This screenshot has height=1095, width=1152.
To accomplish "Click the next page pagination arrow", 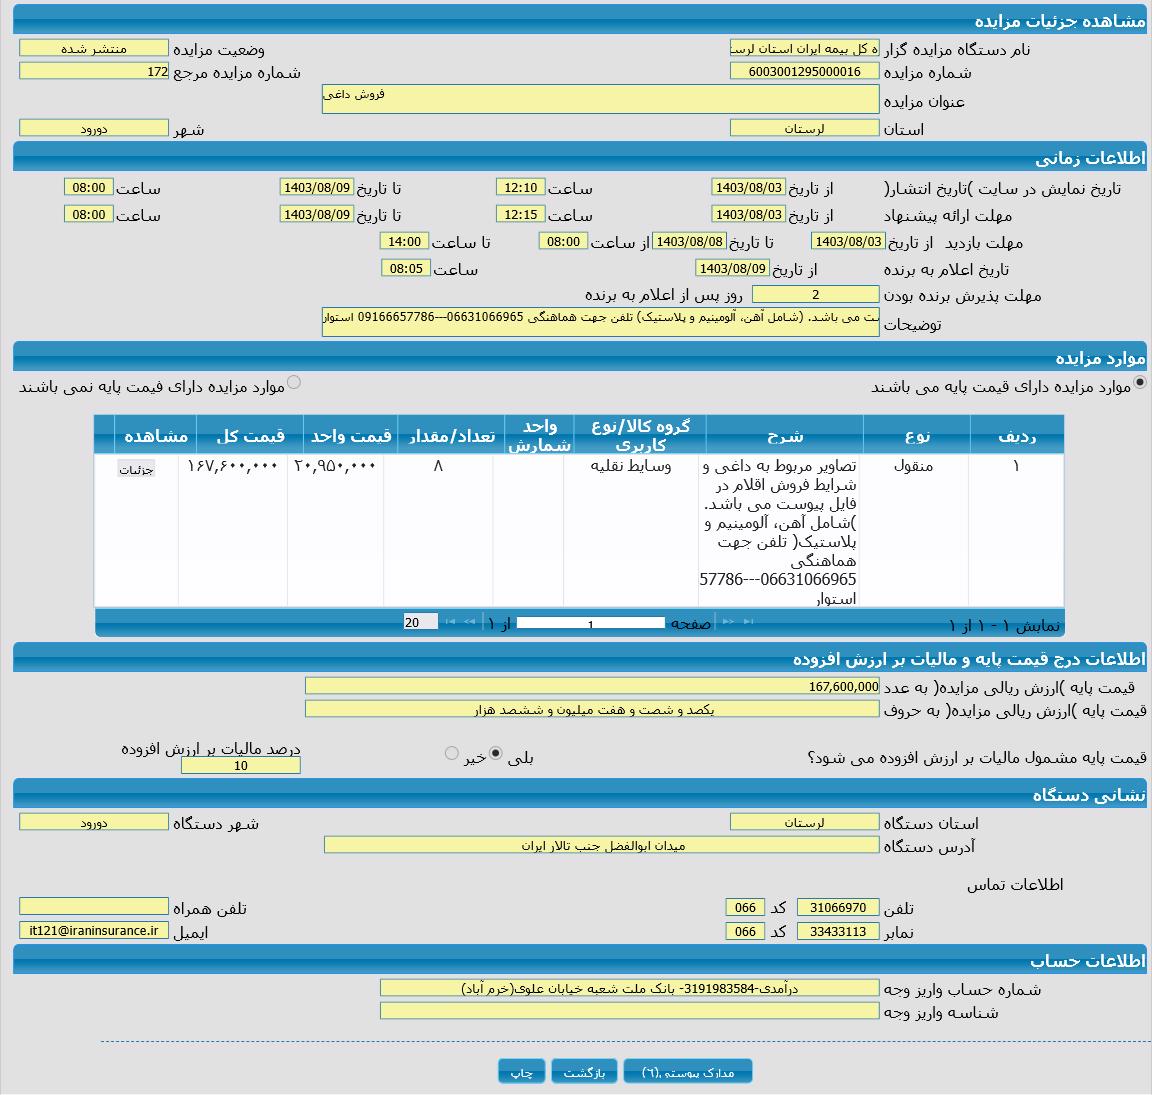I will [469, 622].
